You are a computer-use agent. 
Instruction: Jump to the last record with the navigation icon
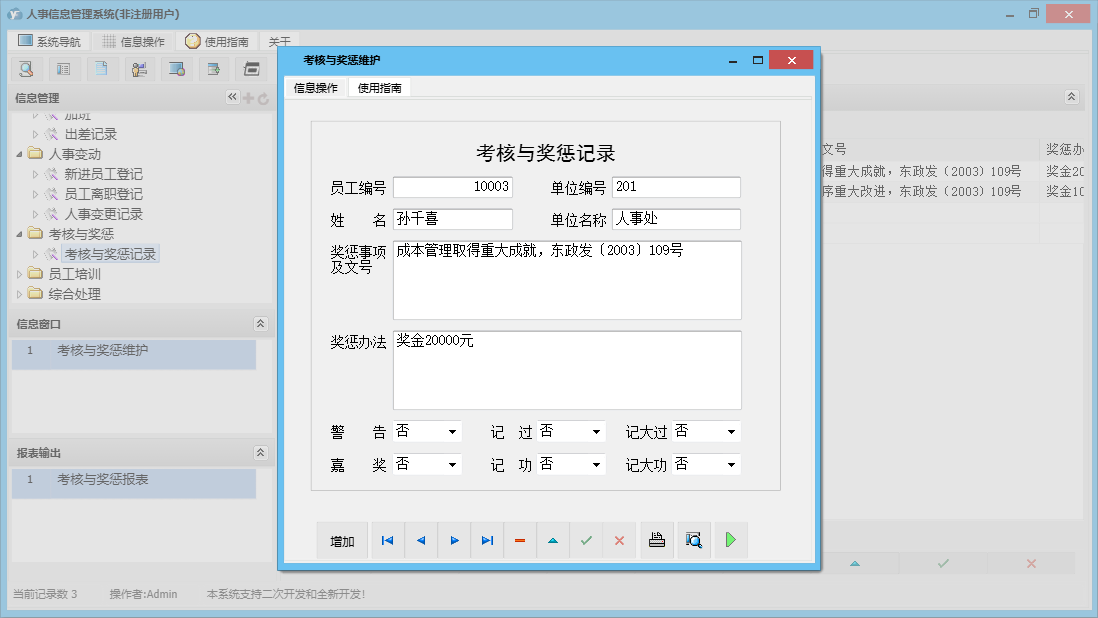(487, 539)
